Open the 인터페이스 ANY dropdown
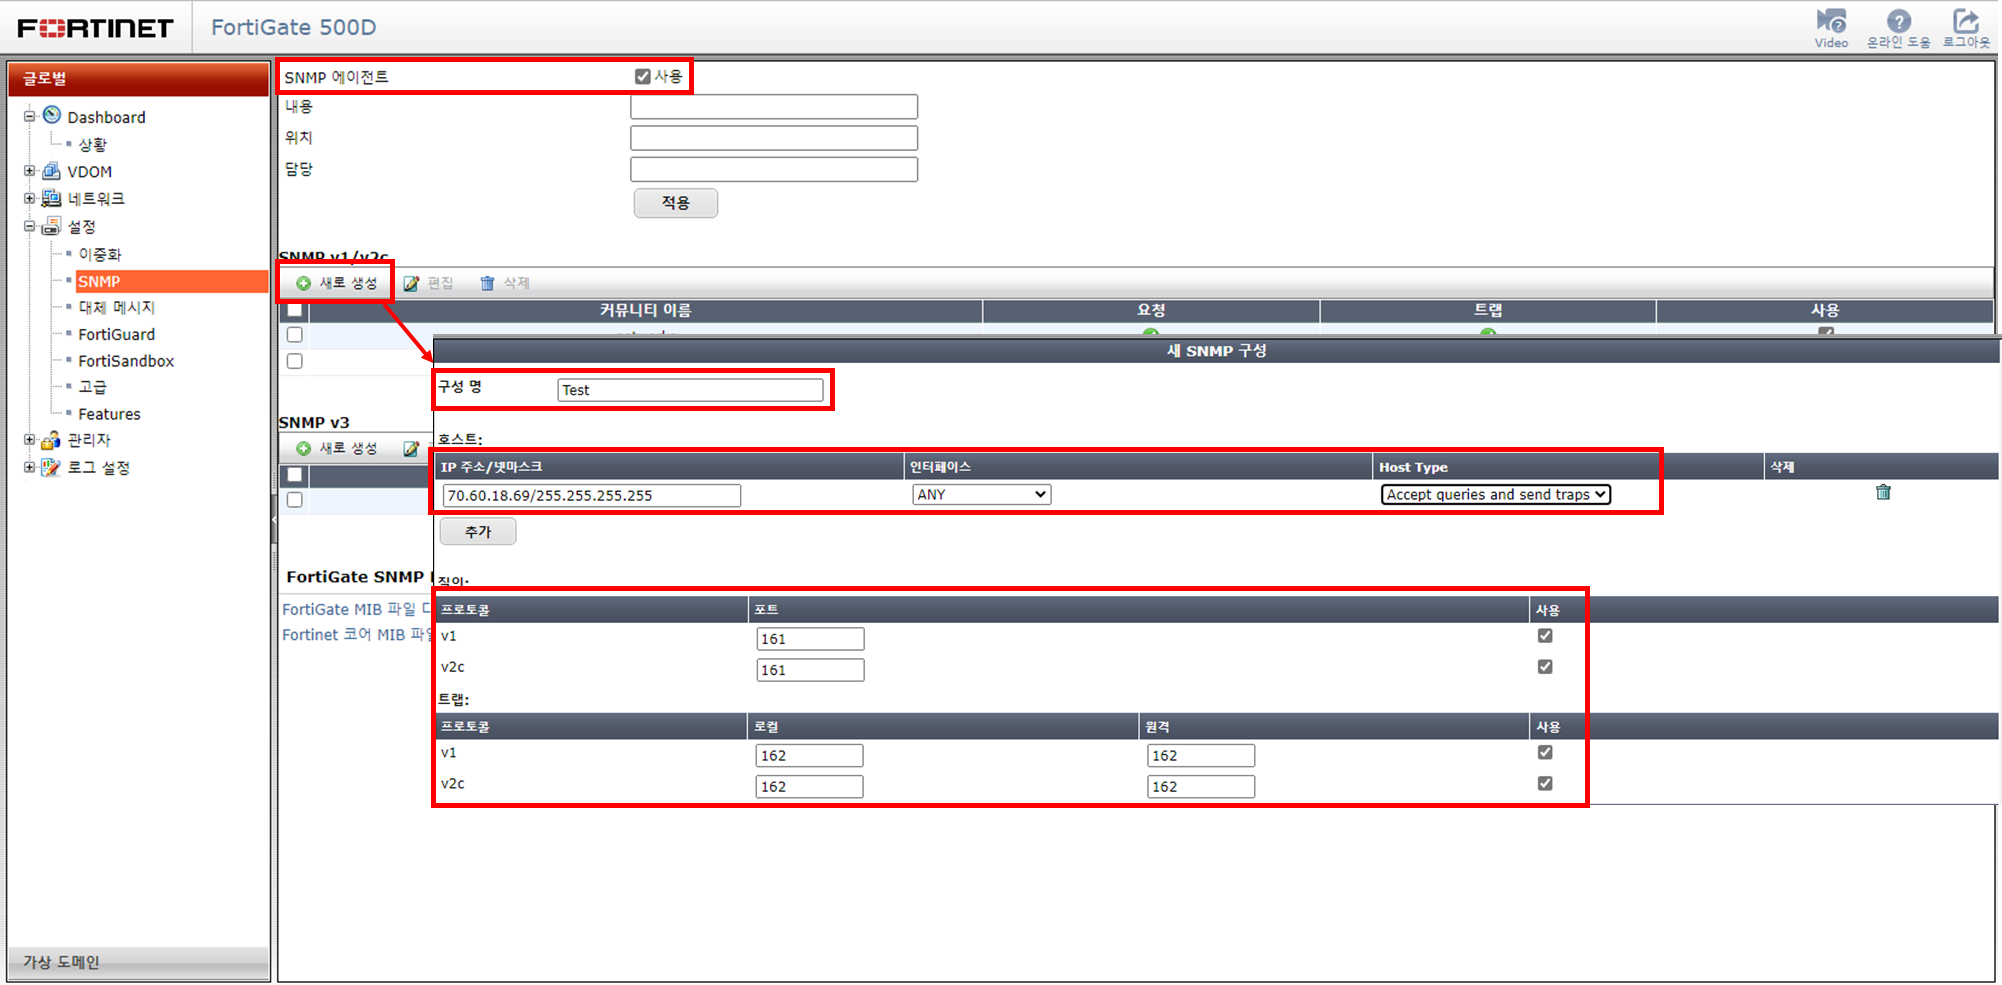 click(981, 494)
